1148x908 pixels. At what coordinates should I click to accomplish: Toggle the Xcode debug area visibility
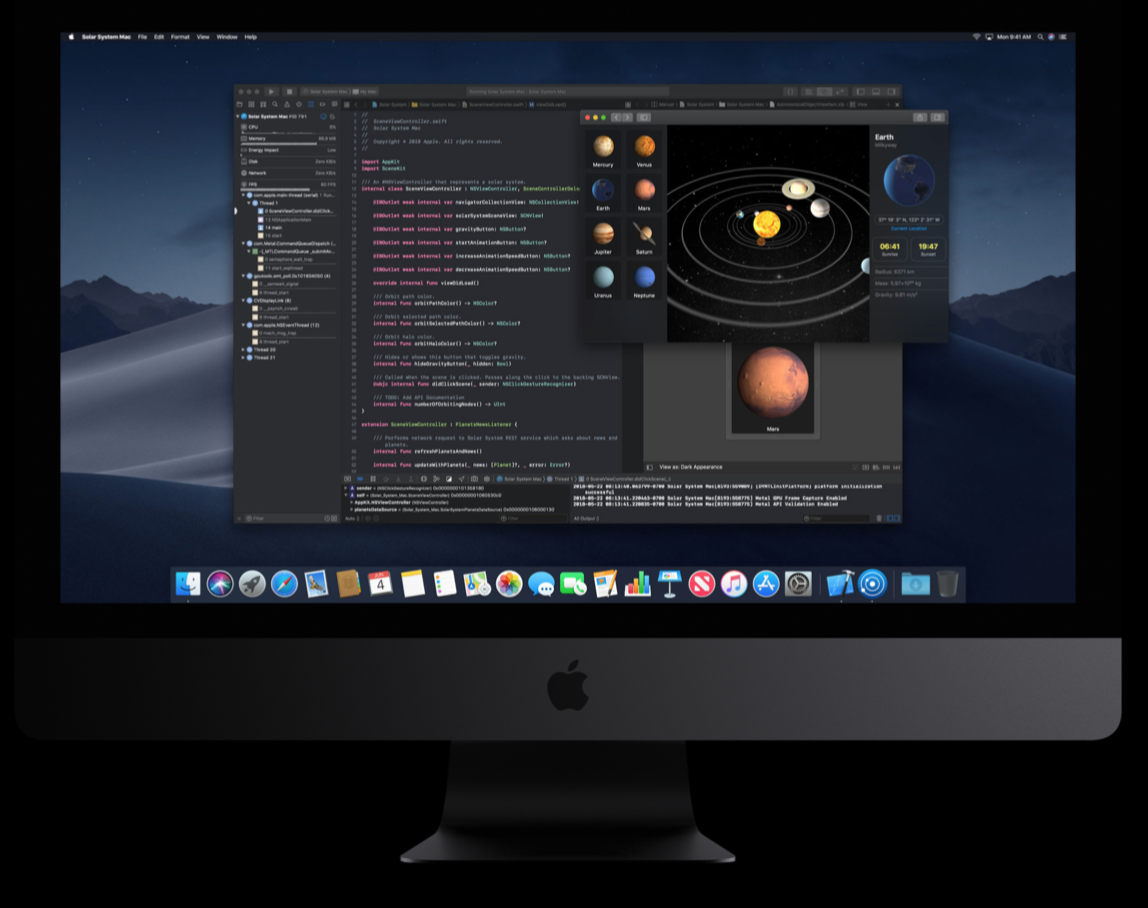876,92
